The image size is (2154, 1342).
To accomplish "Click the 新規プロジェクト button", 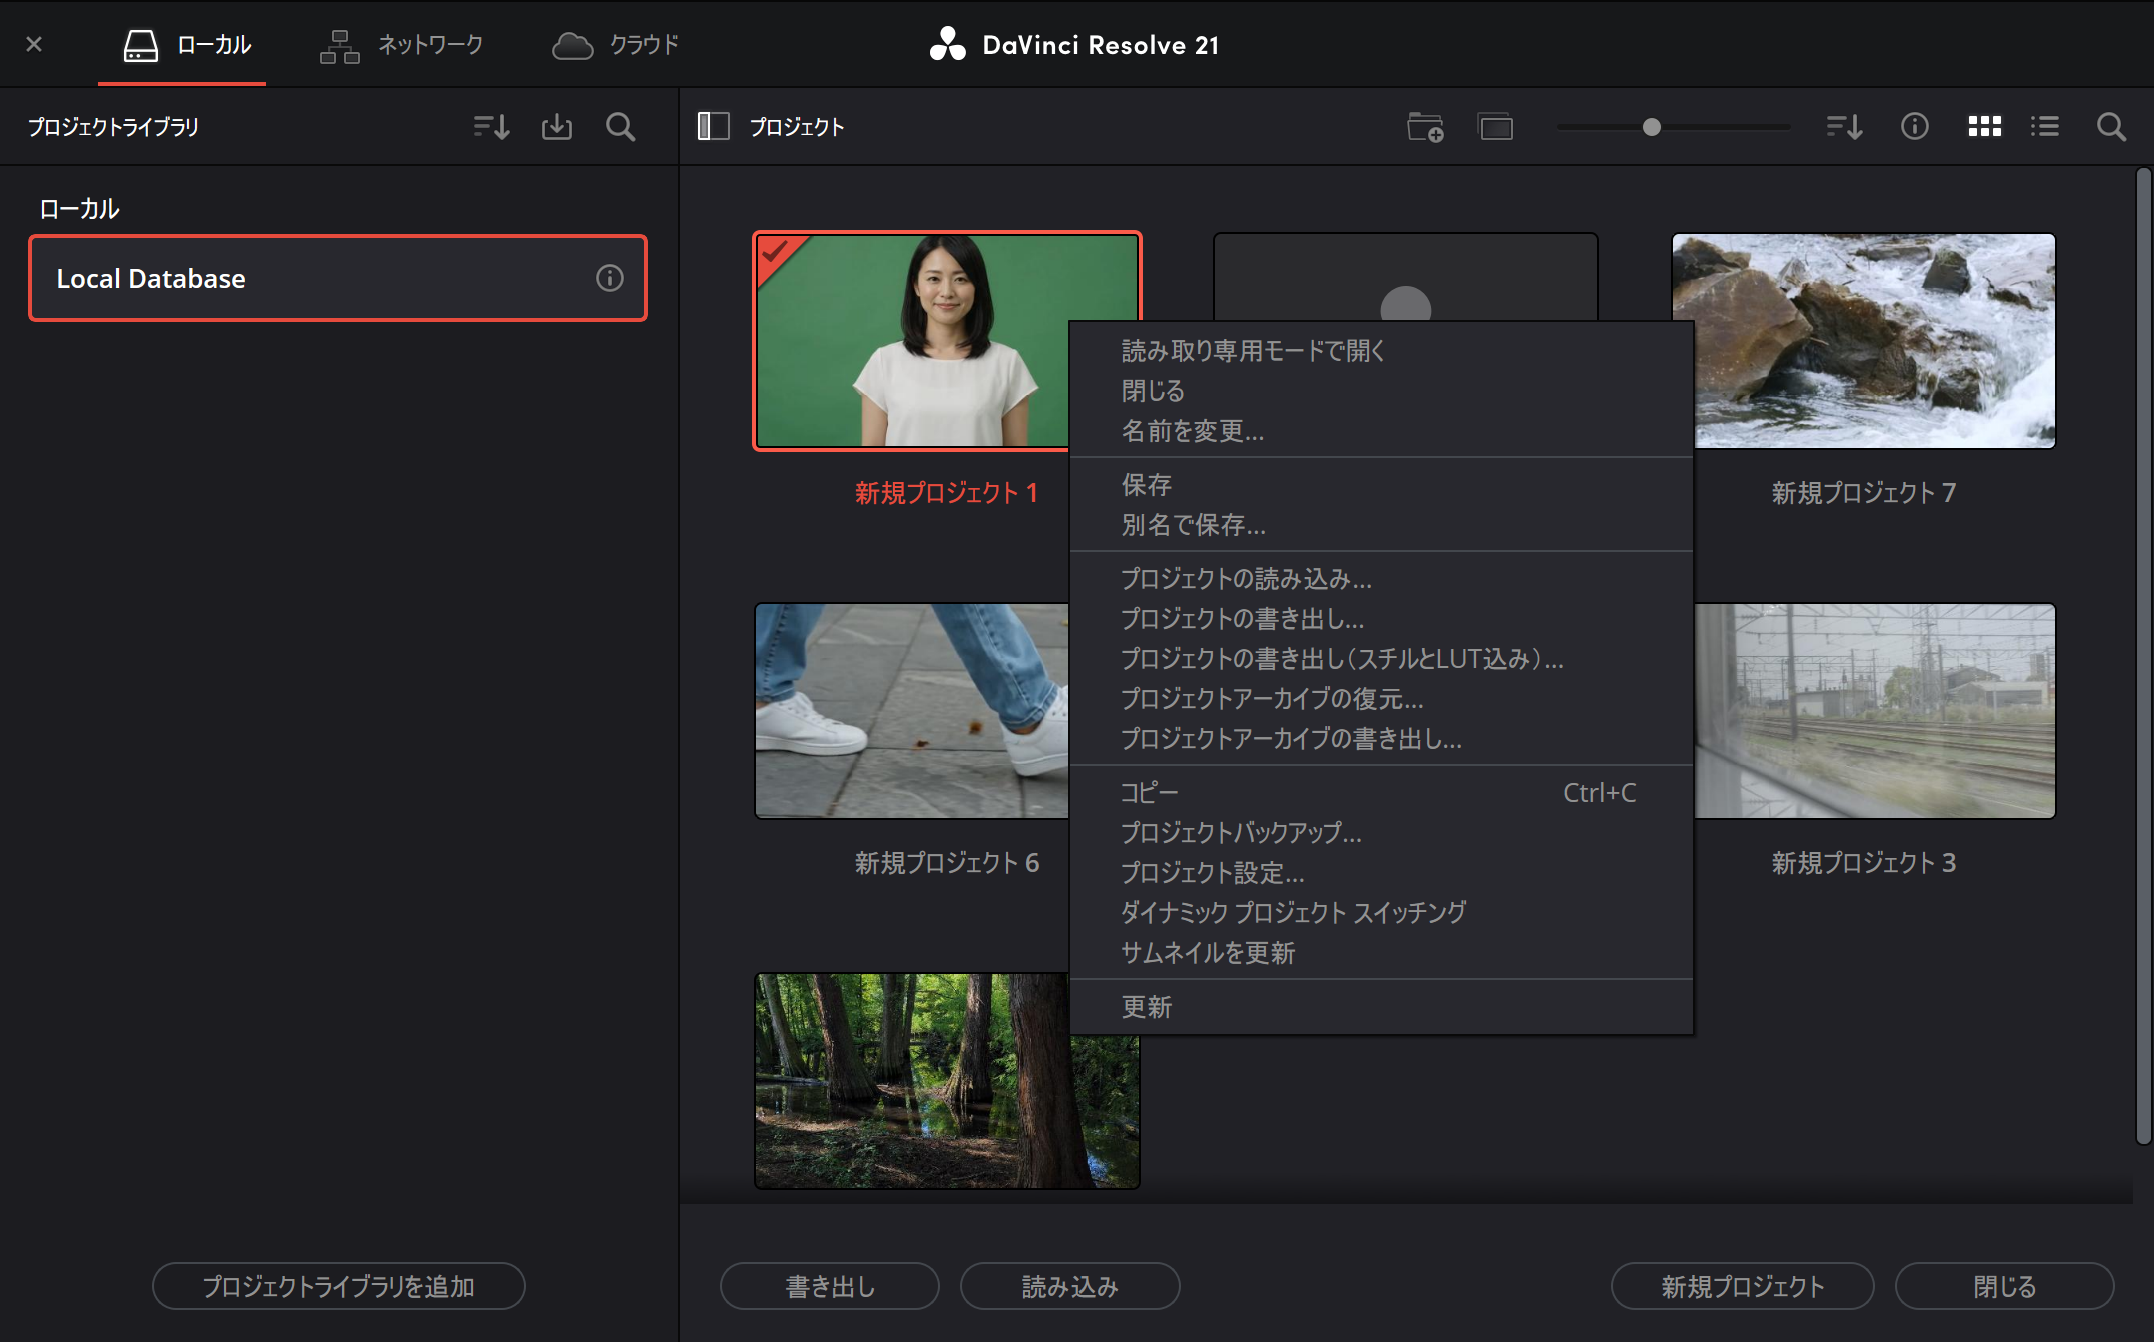I will click(1742, 1286).
